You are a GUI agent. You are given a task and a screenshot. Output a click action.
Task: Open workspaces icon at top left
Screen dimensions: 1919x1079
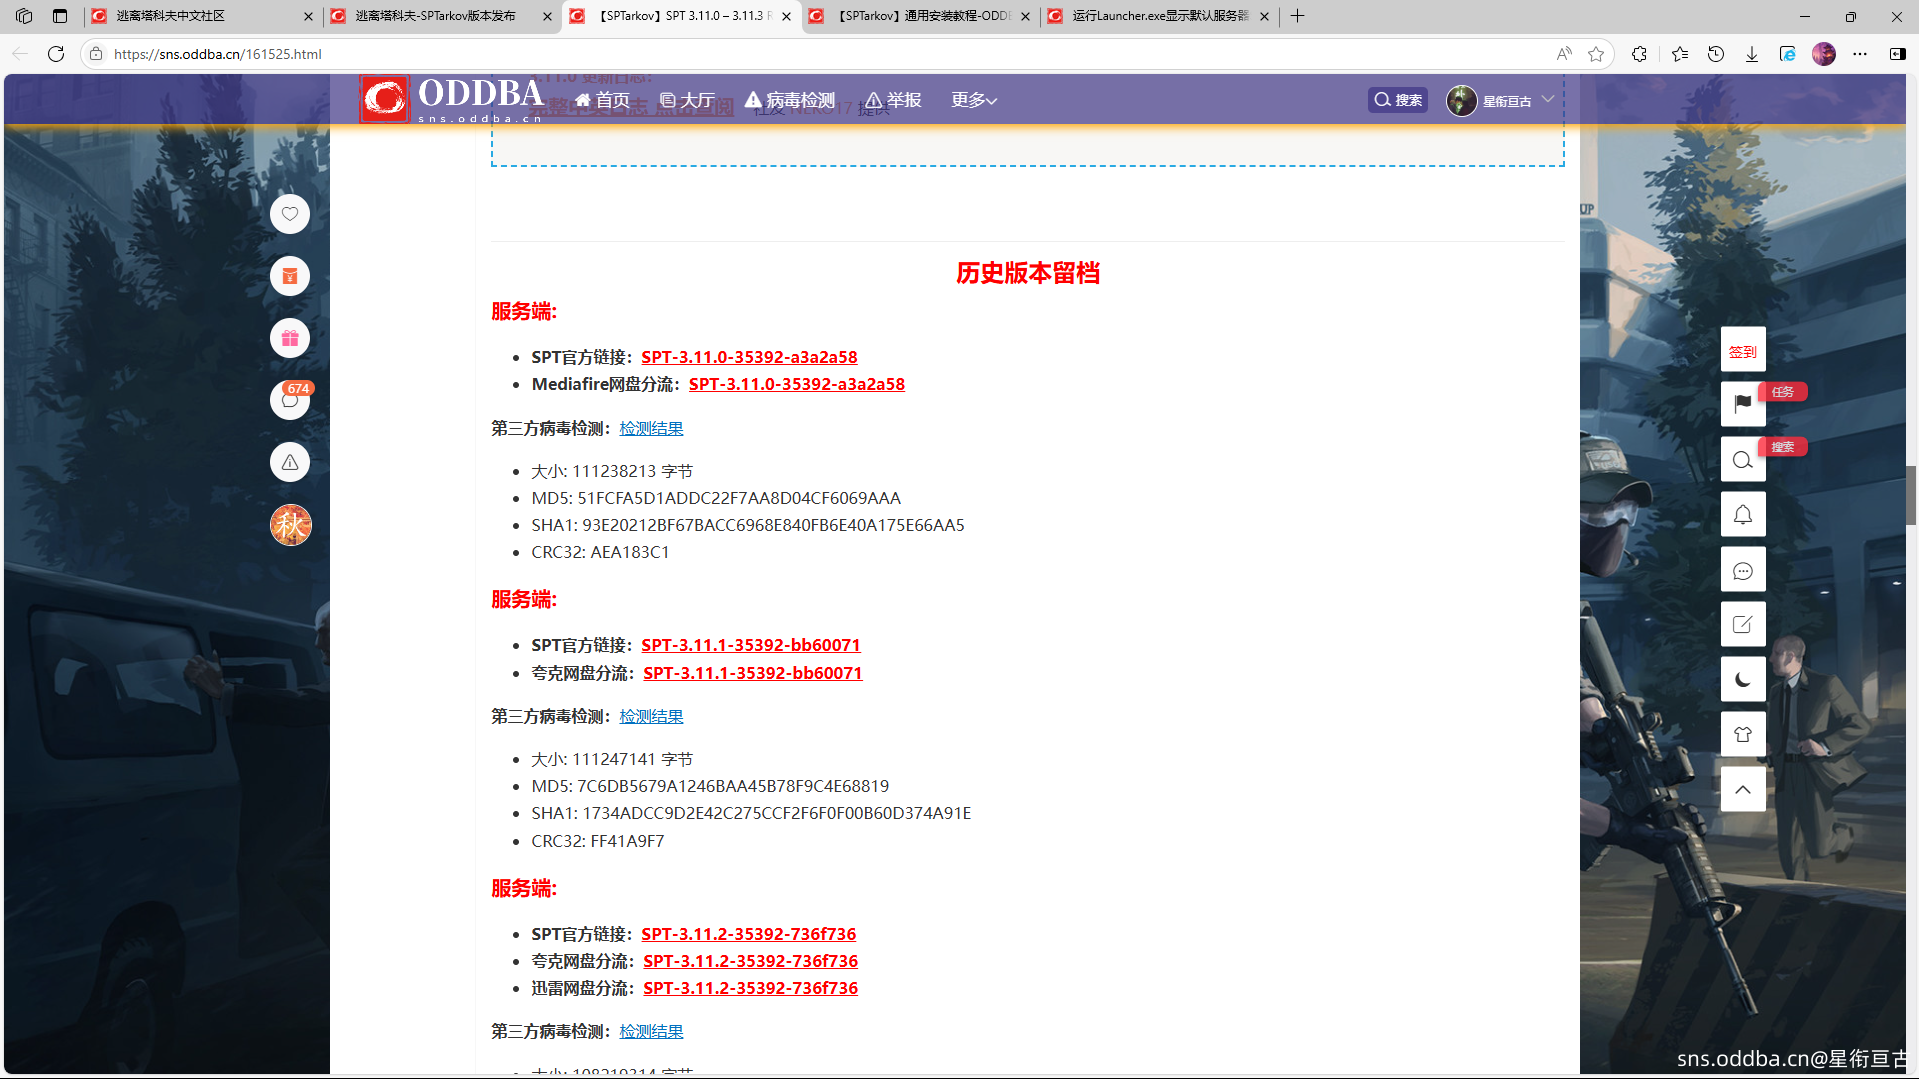click(x=24, y=16)
